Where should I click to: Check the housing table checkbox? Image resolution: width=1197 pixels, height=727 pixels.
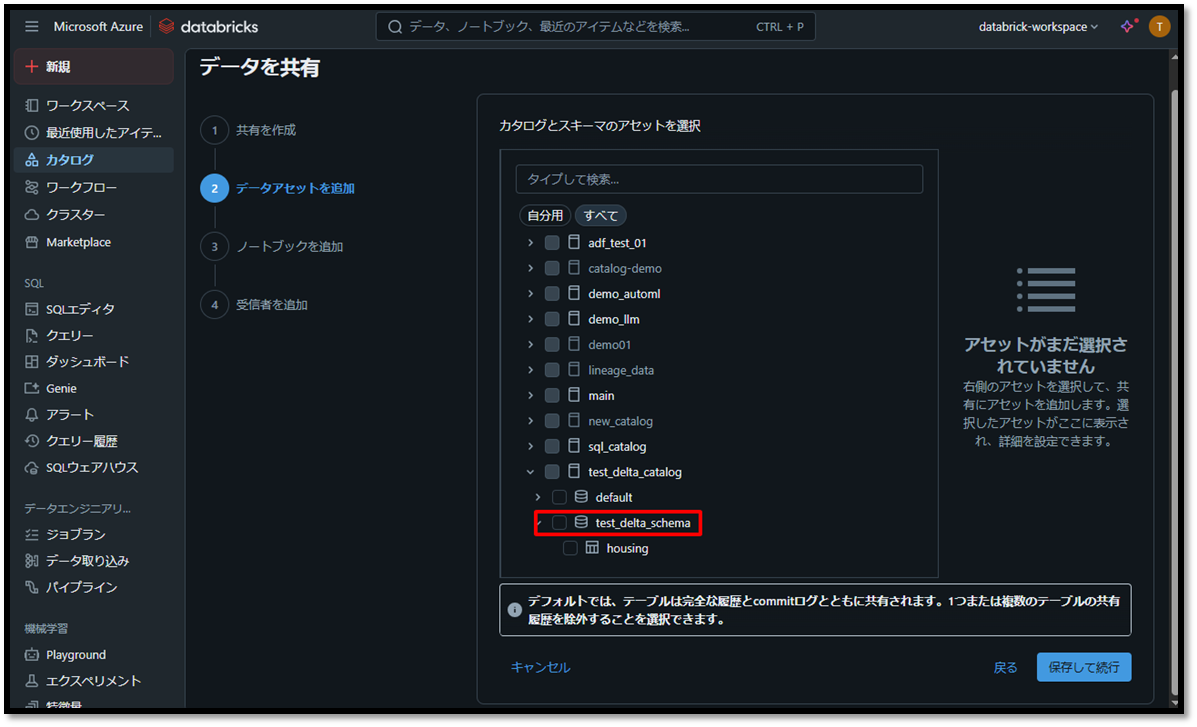tap(570, 548)
